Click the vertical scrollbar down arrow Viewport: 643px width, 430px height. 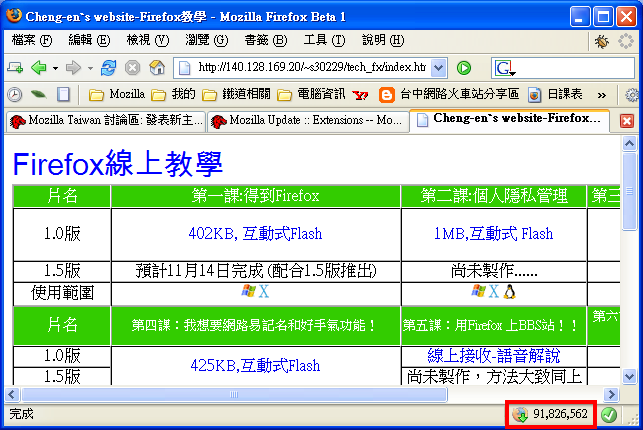tap(629, 377)
